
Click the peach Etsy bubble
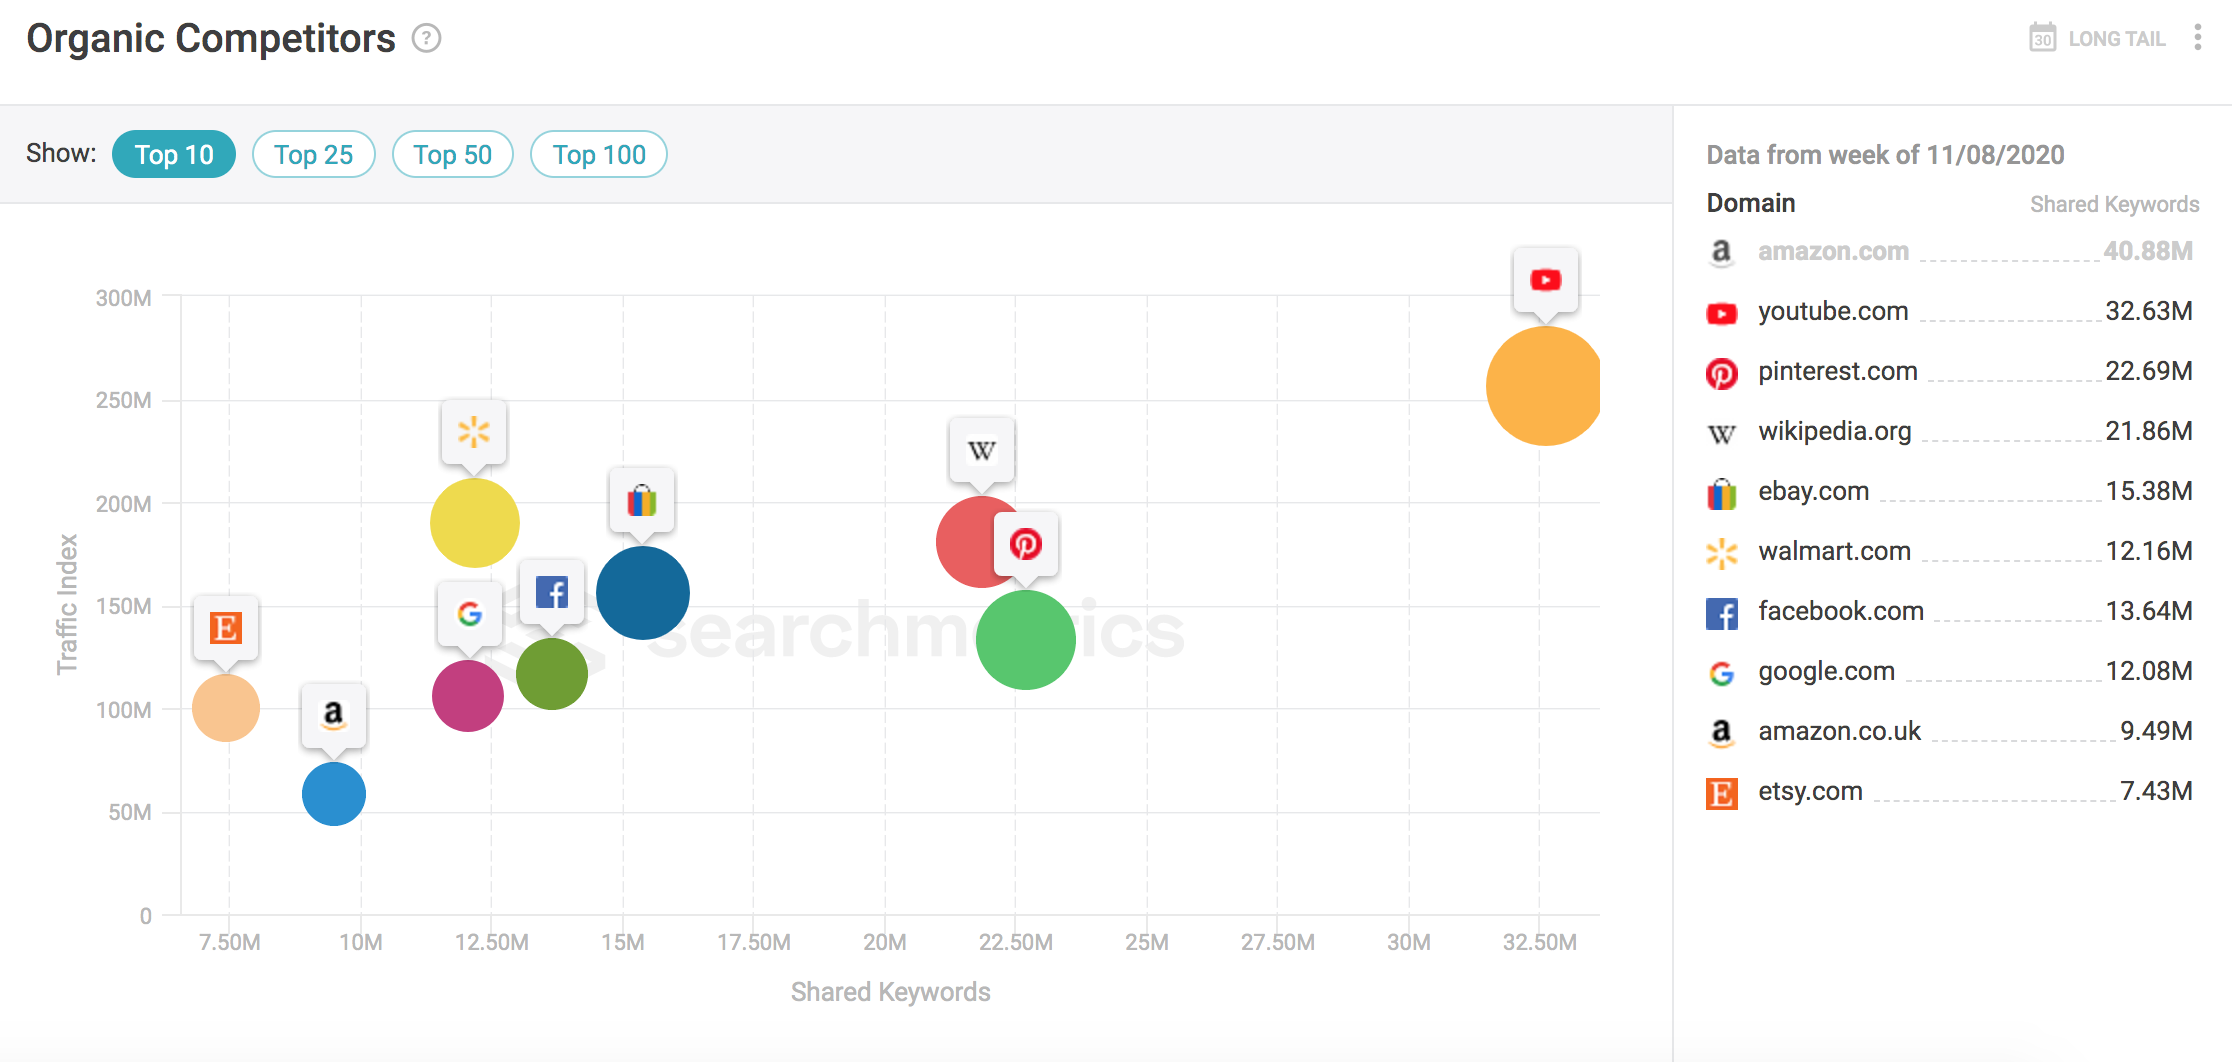click(x=226, y=708)
